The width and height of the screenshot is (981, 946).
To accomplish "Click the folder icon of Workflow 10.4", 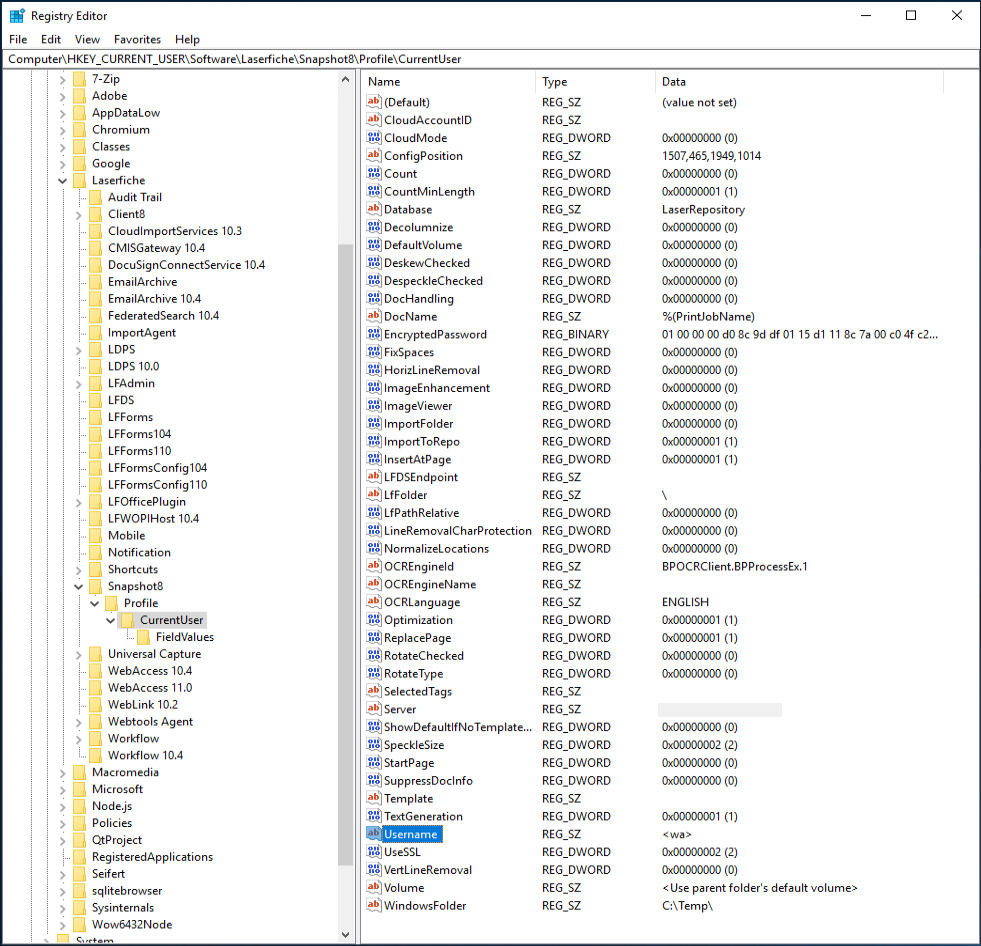I will pos(96,755).
